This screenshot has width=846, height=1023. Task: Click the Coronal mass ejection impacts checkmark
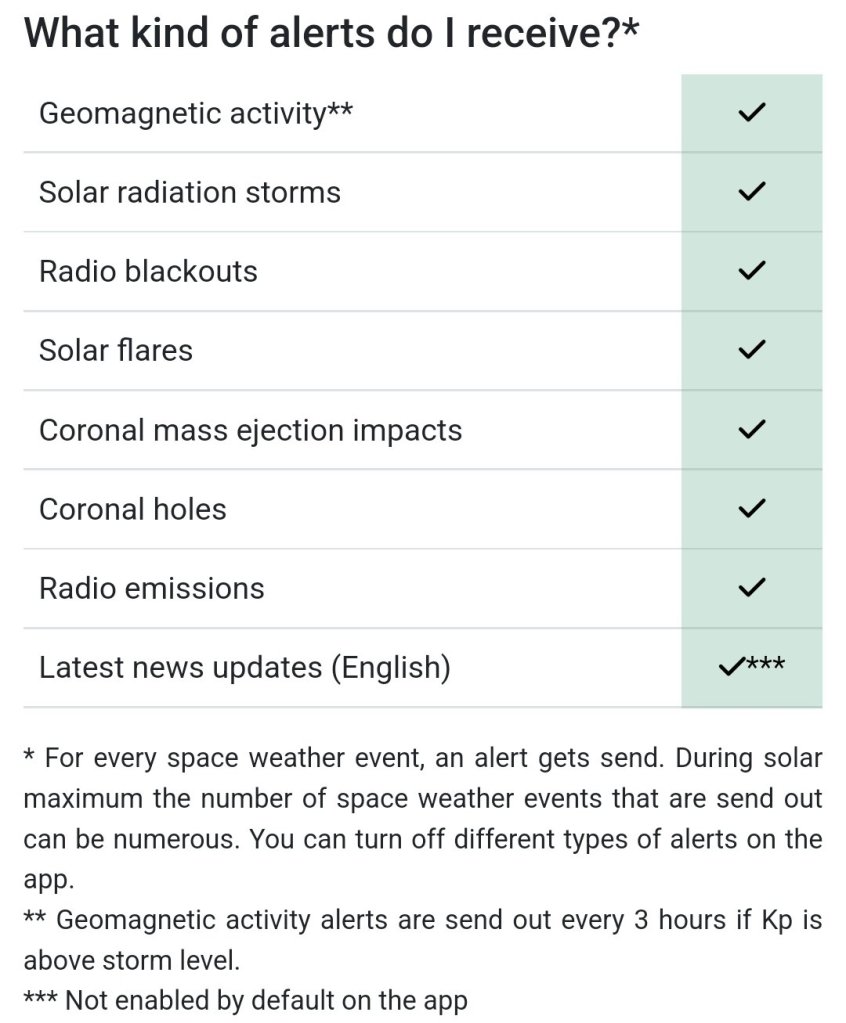[x=751, y=430]
